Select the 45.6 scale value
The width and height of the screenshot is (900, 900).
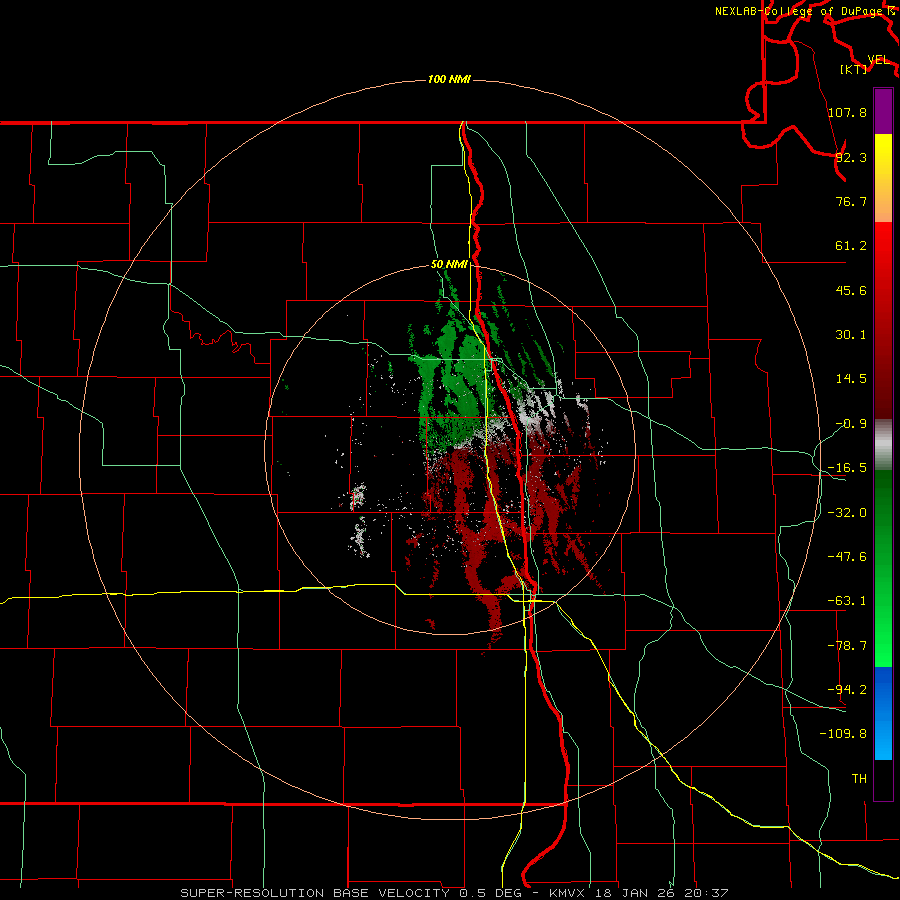(x=851, y=290)
